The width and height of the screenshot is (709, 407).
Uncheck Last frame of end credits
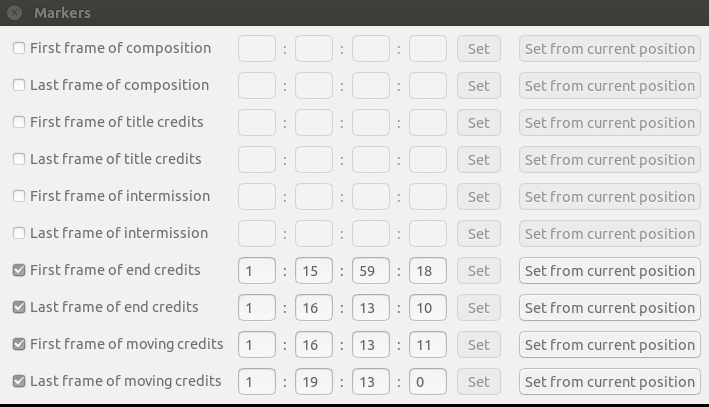click(19, 307)
